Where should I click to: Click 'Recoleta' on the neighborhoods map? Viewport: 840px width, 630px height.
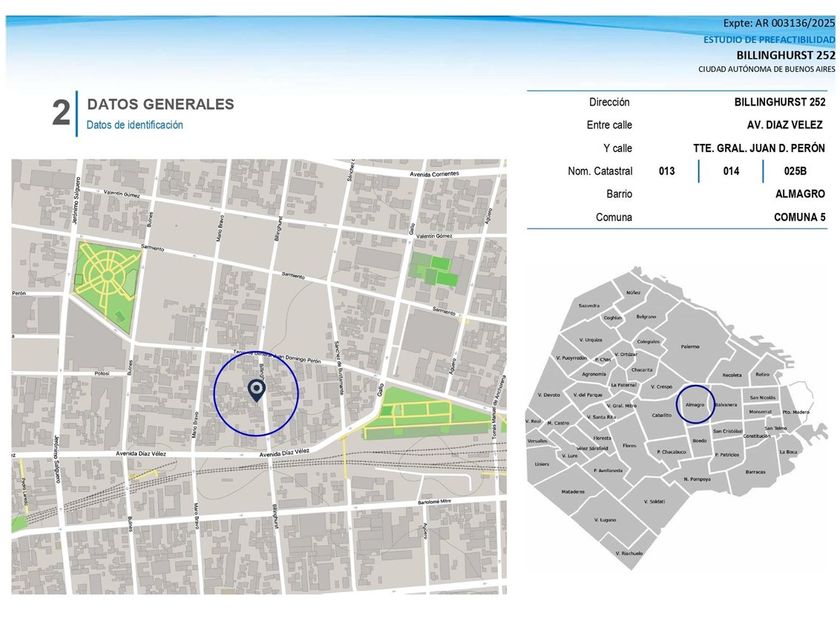(x=732, y=375)
